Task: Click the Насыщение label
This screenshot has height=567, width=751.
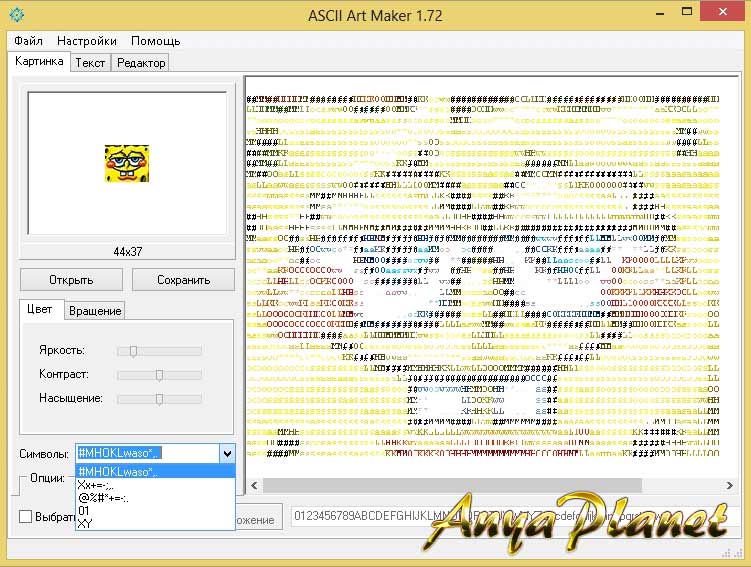Action: pos(71,398)
